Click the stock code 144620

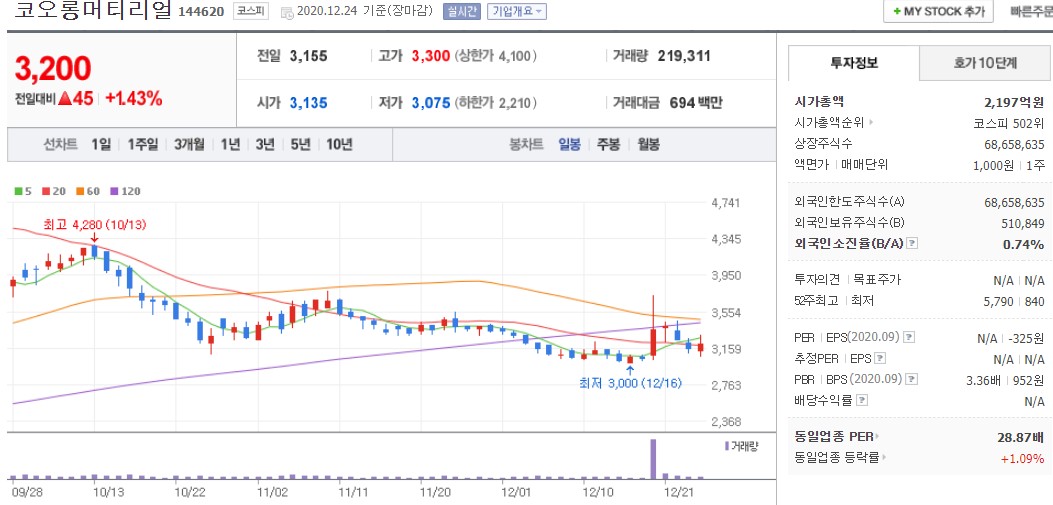pyautogui.click(x=201, y=11)
